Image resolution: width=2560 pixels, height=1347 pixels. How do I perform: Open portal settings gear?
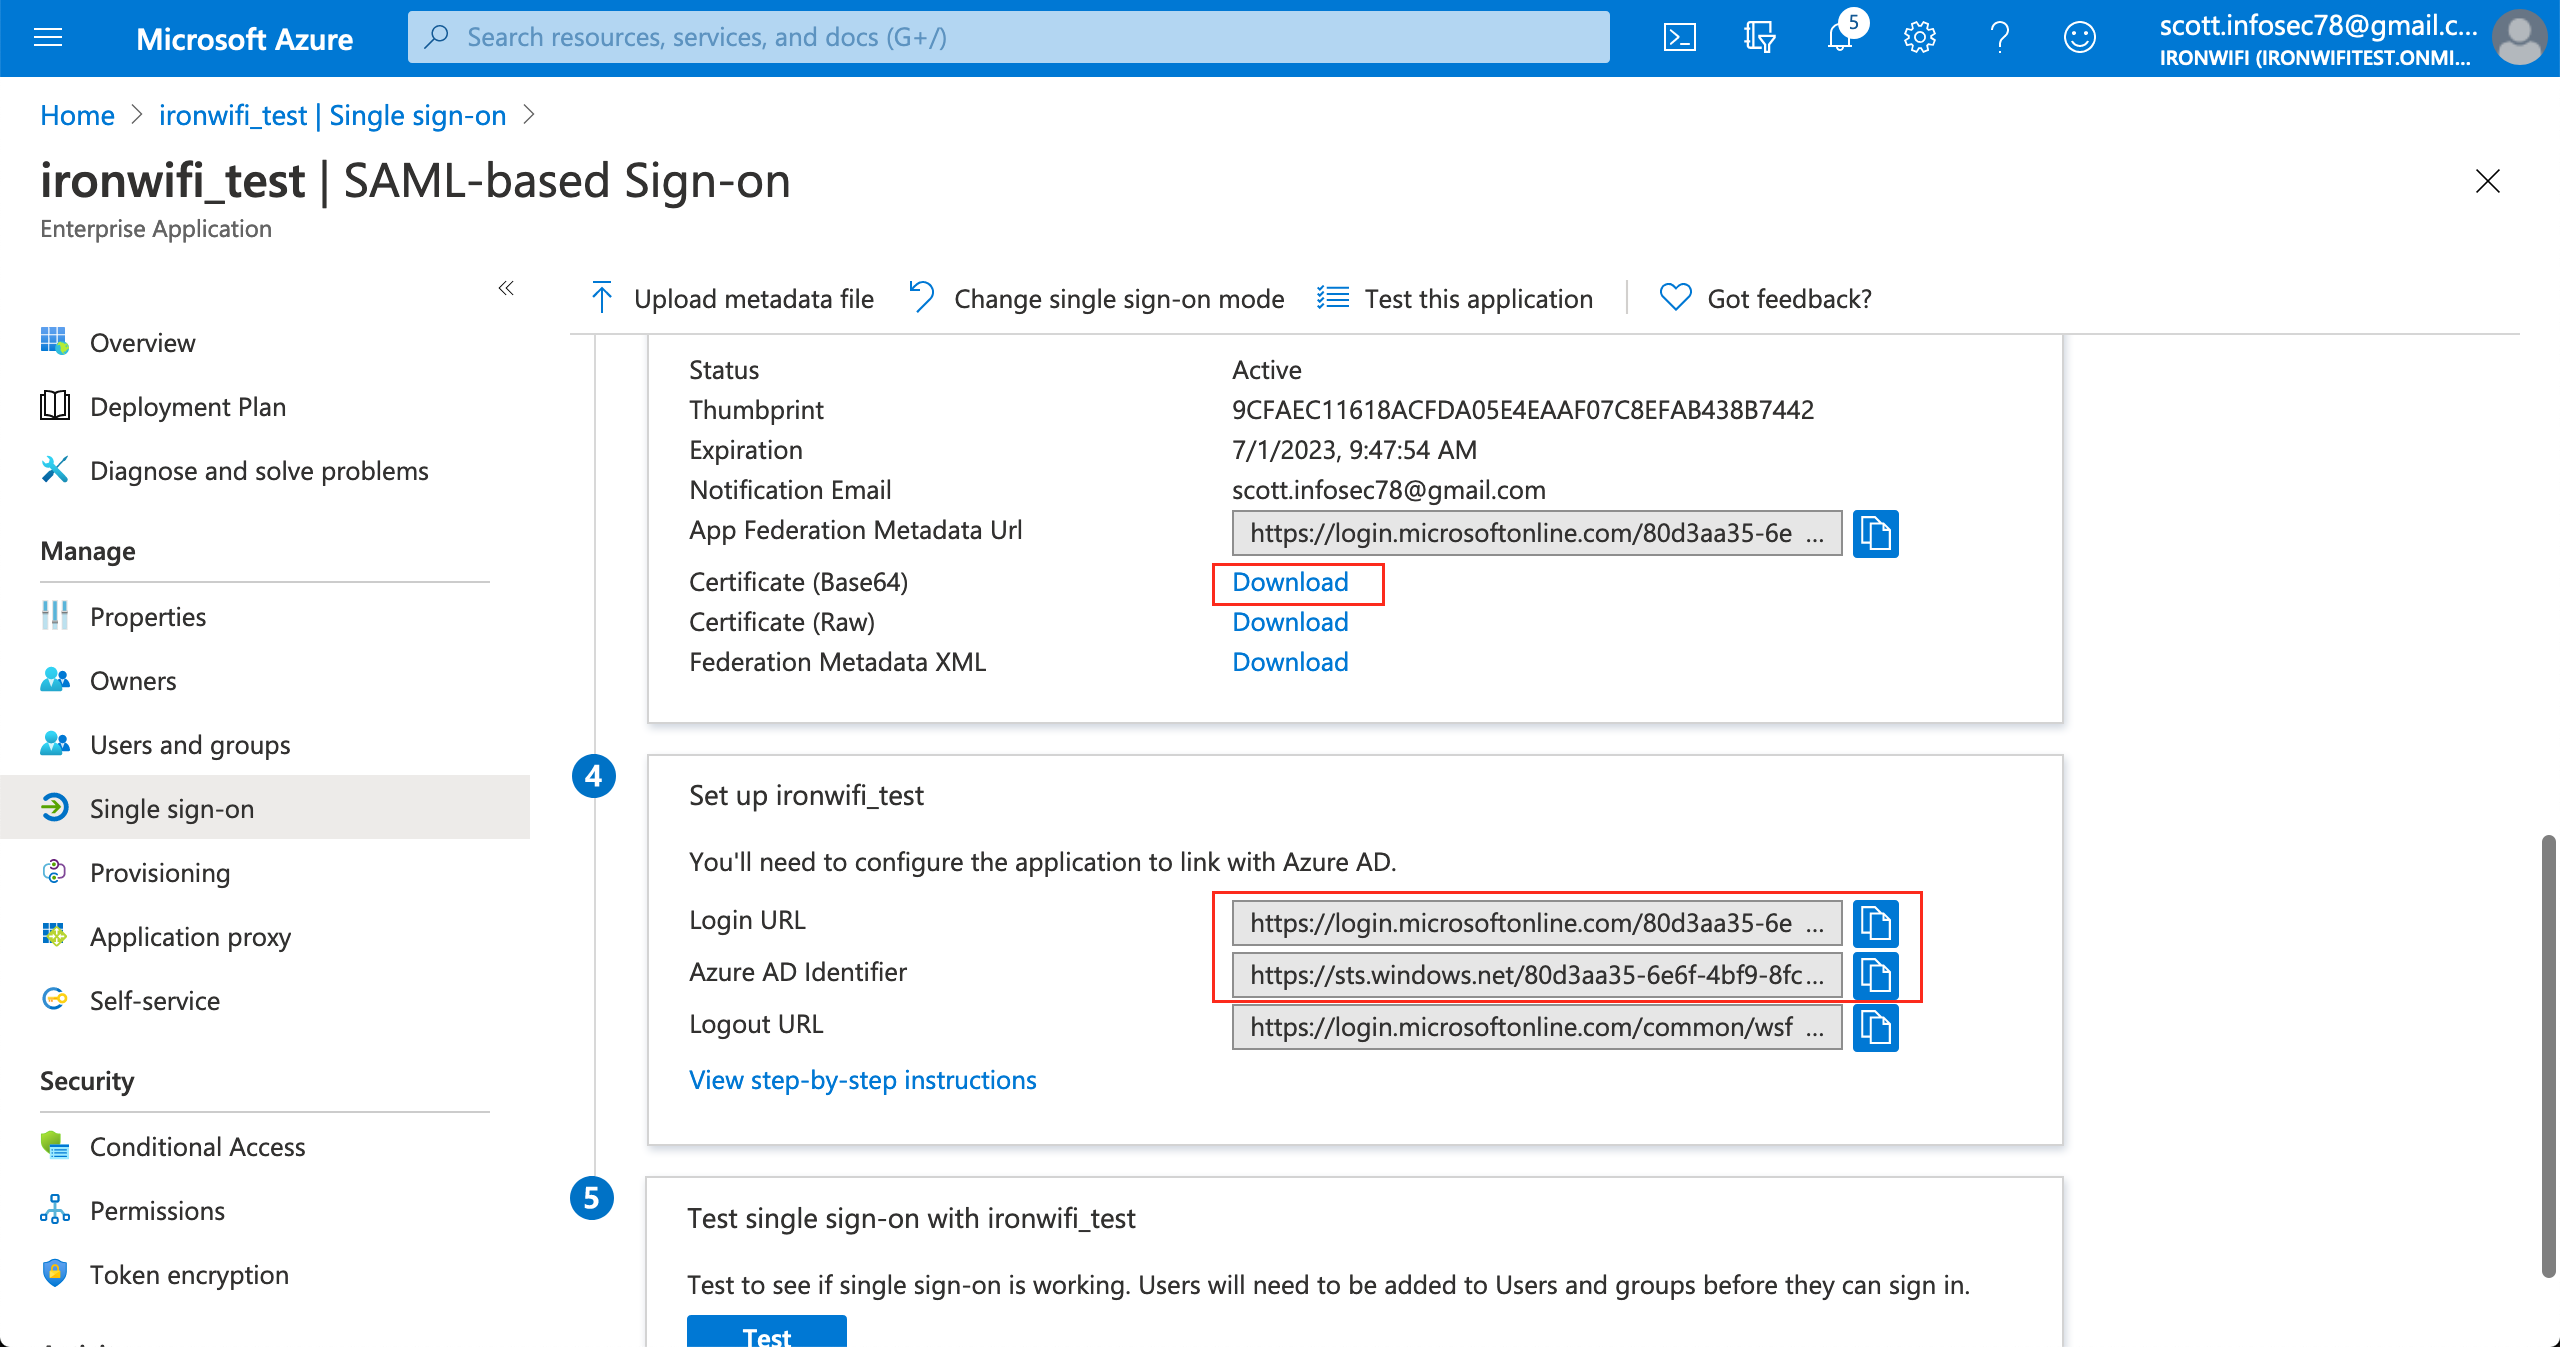1919,37
